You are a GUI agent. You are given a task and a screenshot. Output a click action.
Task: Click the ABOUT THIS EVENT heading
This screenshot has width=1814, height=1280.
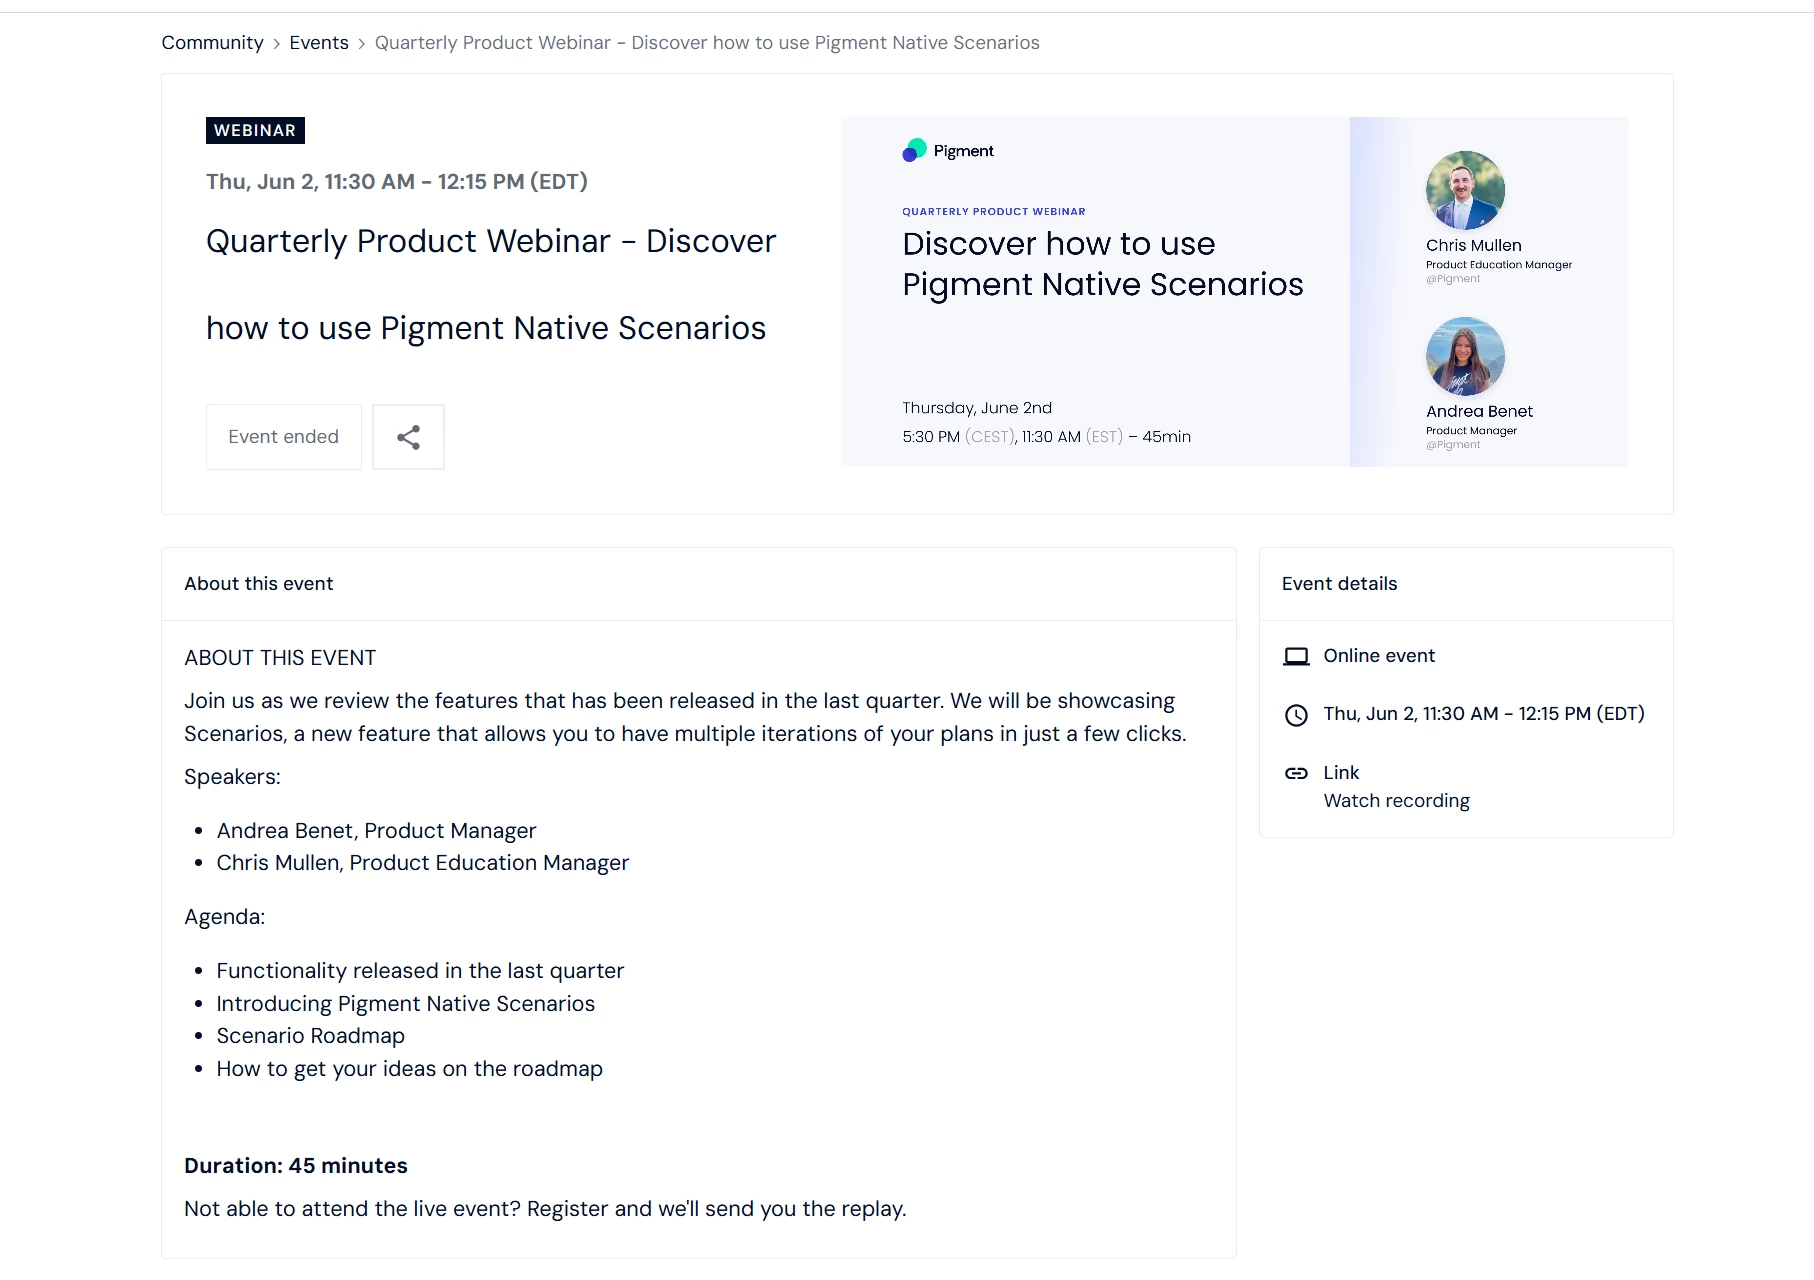tap(280, 658)
